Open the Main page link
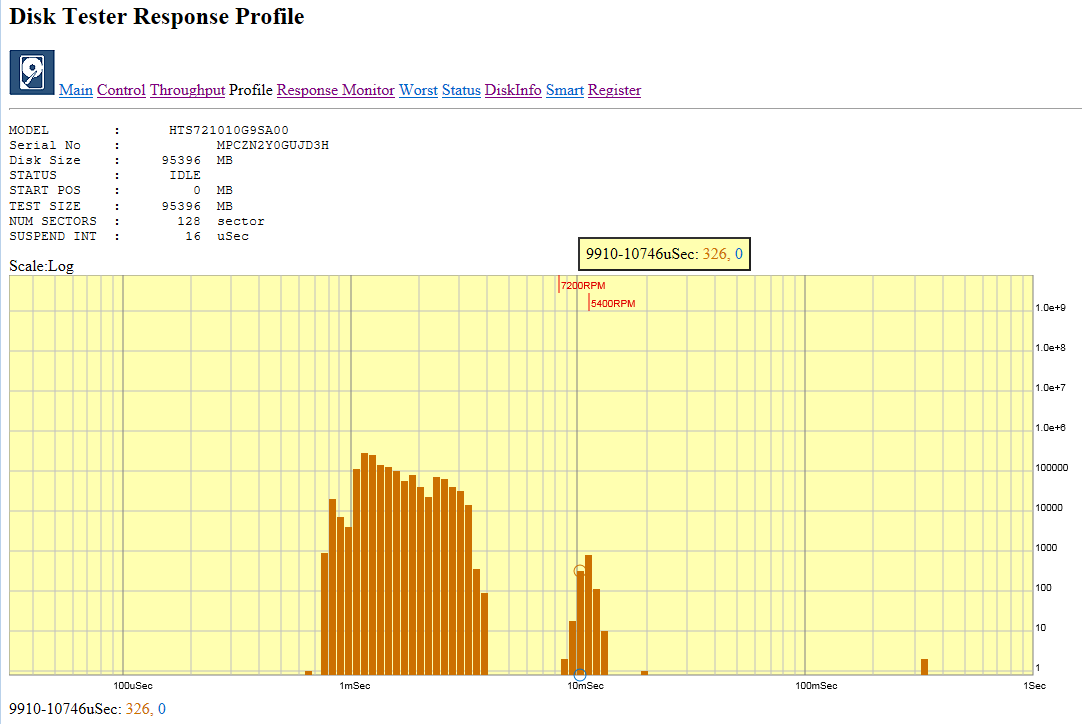The height and width of the screenshot is (724, 1082). 76,90
